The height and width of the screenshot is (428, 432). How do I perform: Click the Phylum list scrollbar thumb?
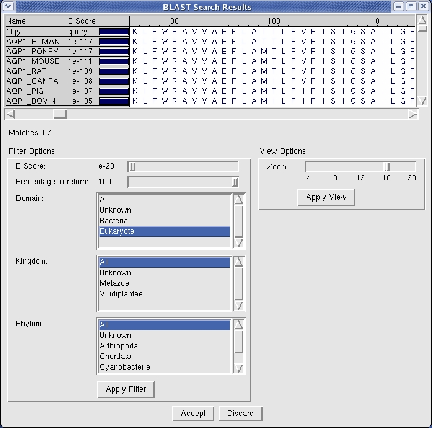[239, 341]
